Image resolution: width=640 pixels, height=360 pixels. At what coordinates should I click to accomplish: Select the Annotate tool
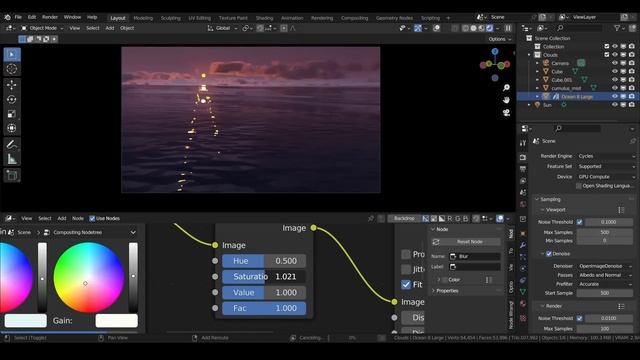(12, 144)
